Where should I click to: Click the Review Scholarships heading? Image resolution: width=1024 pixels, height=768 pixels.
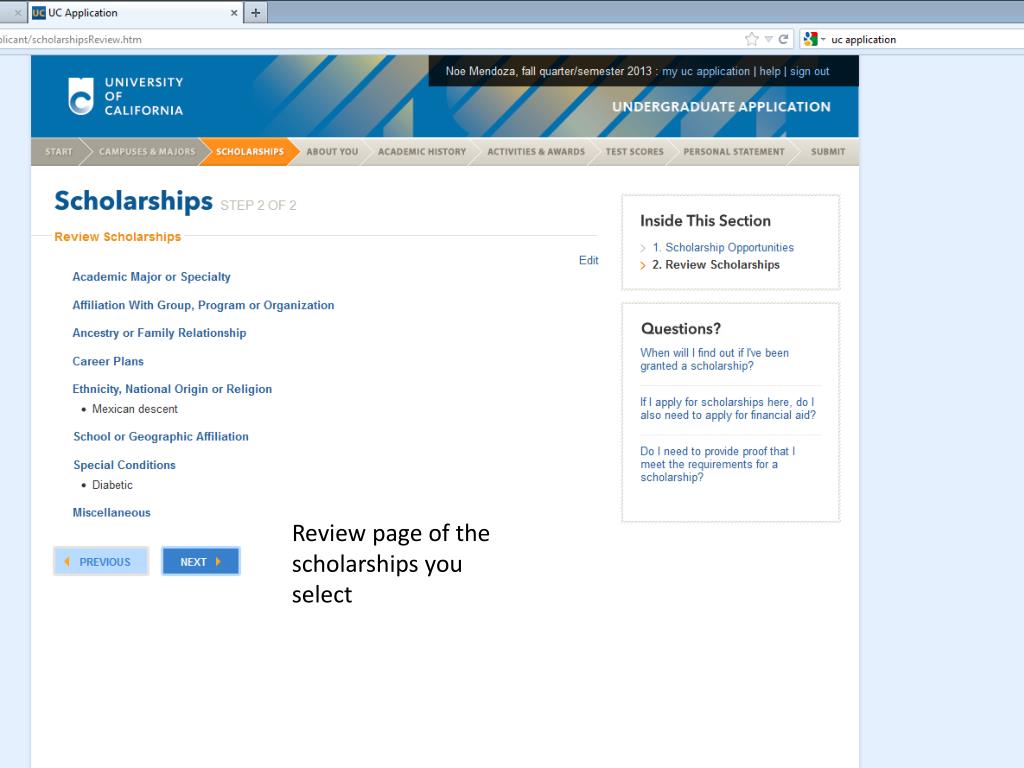(x=118, y=237)
